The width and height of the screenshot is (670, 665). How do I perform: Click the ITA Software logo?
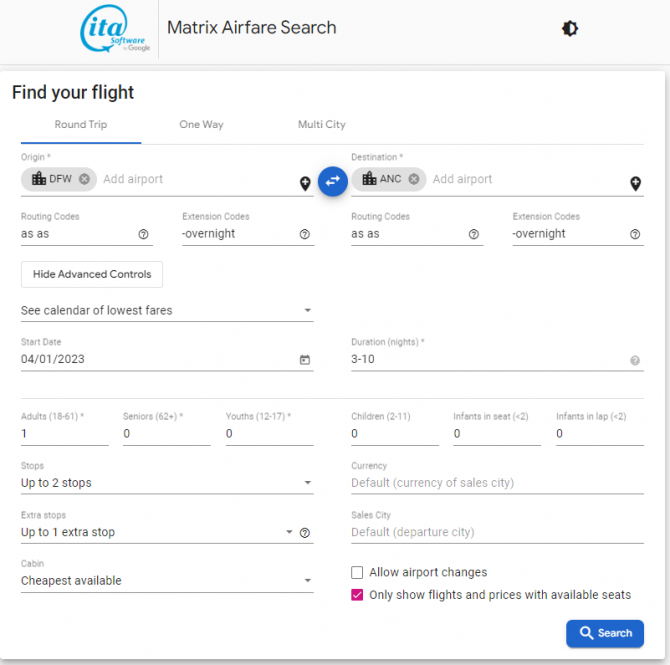115,29
